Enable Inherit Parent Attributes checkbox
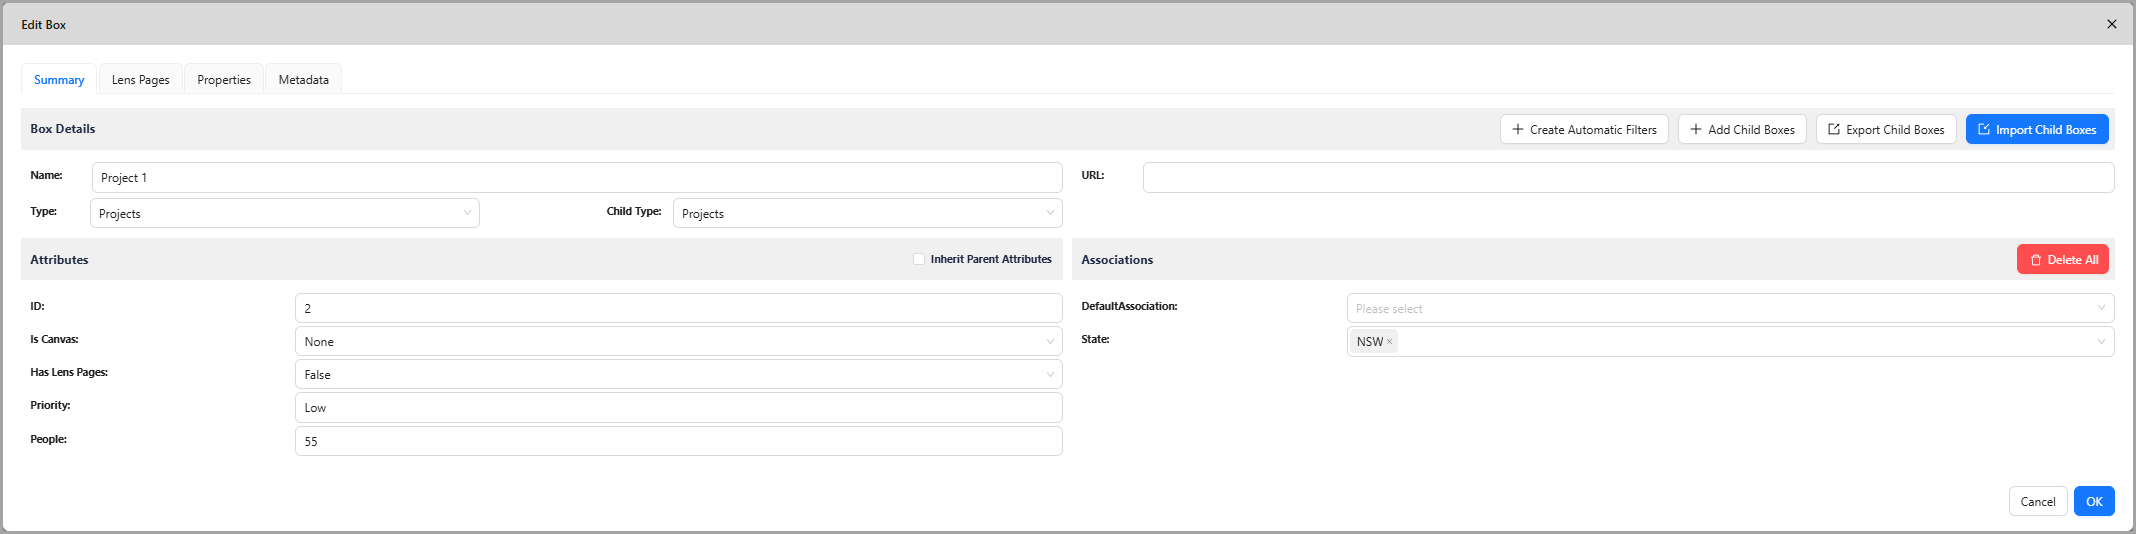This screenshot has width=2136, height=534. 919,259
